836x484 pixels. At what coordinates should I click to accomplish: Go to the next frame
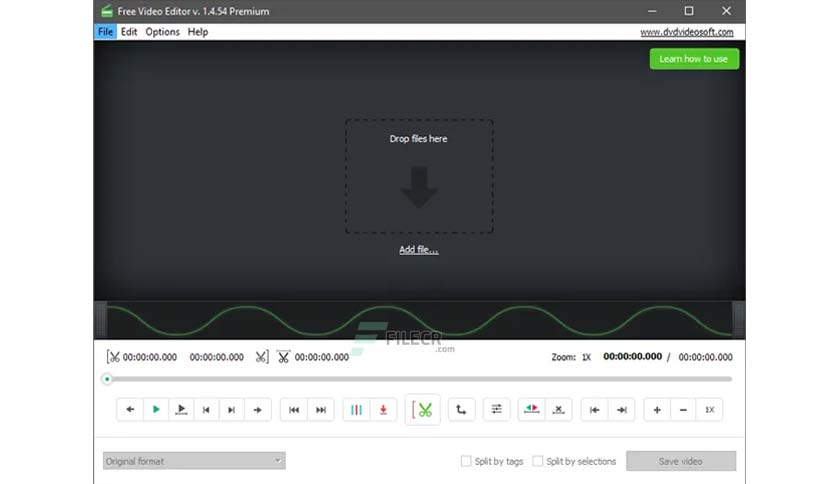coord(231,410)
